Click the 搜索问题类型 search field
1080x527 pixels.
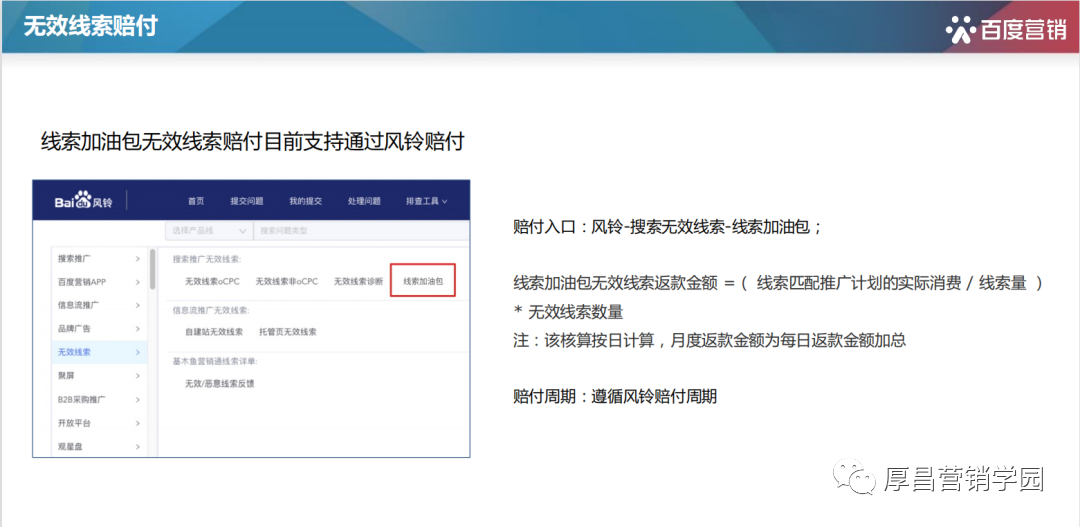coord(361,231)
